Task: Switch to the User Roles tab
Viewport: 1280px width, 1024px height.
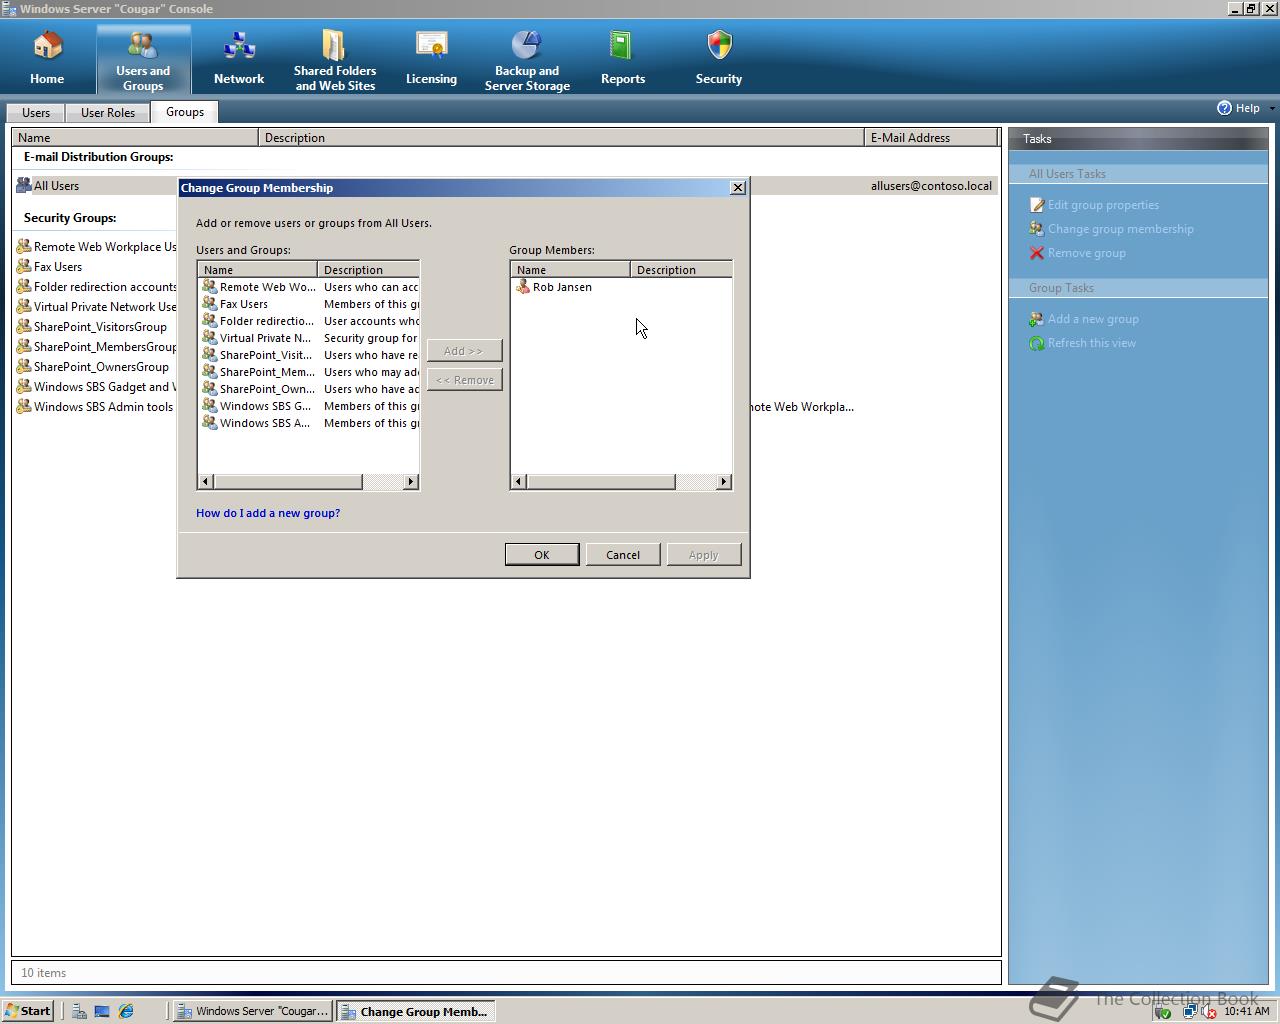Action: tap(108, 113)
